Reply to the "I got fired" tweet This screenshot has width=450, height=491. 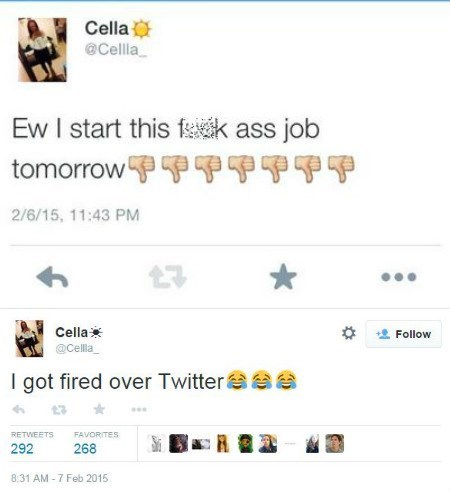point(19,409)
